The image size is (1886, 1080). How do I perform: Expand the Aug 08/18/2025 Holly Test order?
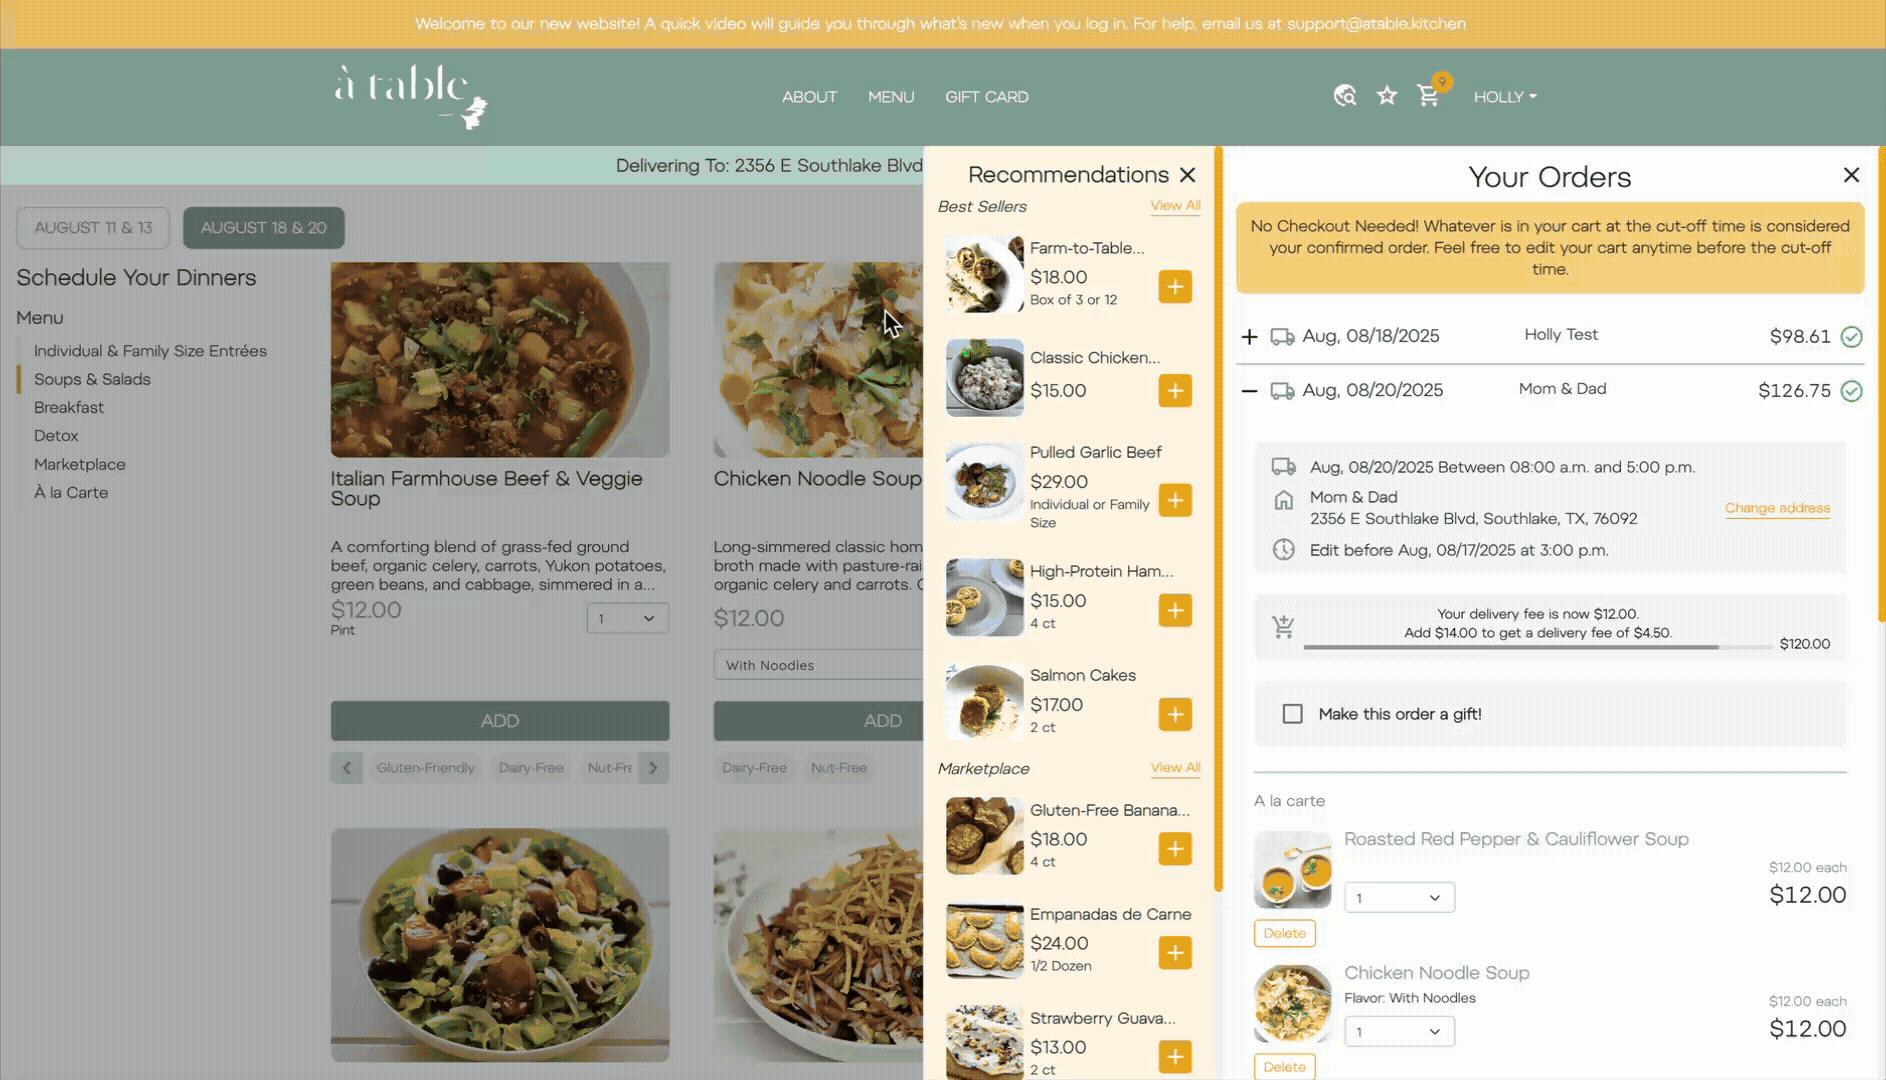coord(1249,337)
